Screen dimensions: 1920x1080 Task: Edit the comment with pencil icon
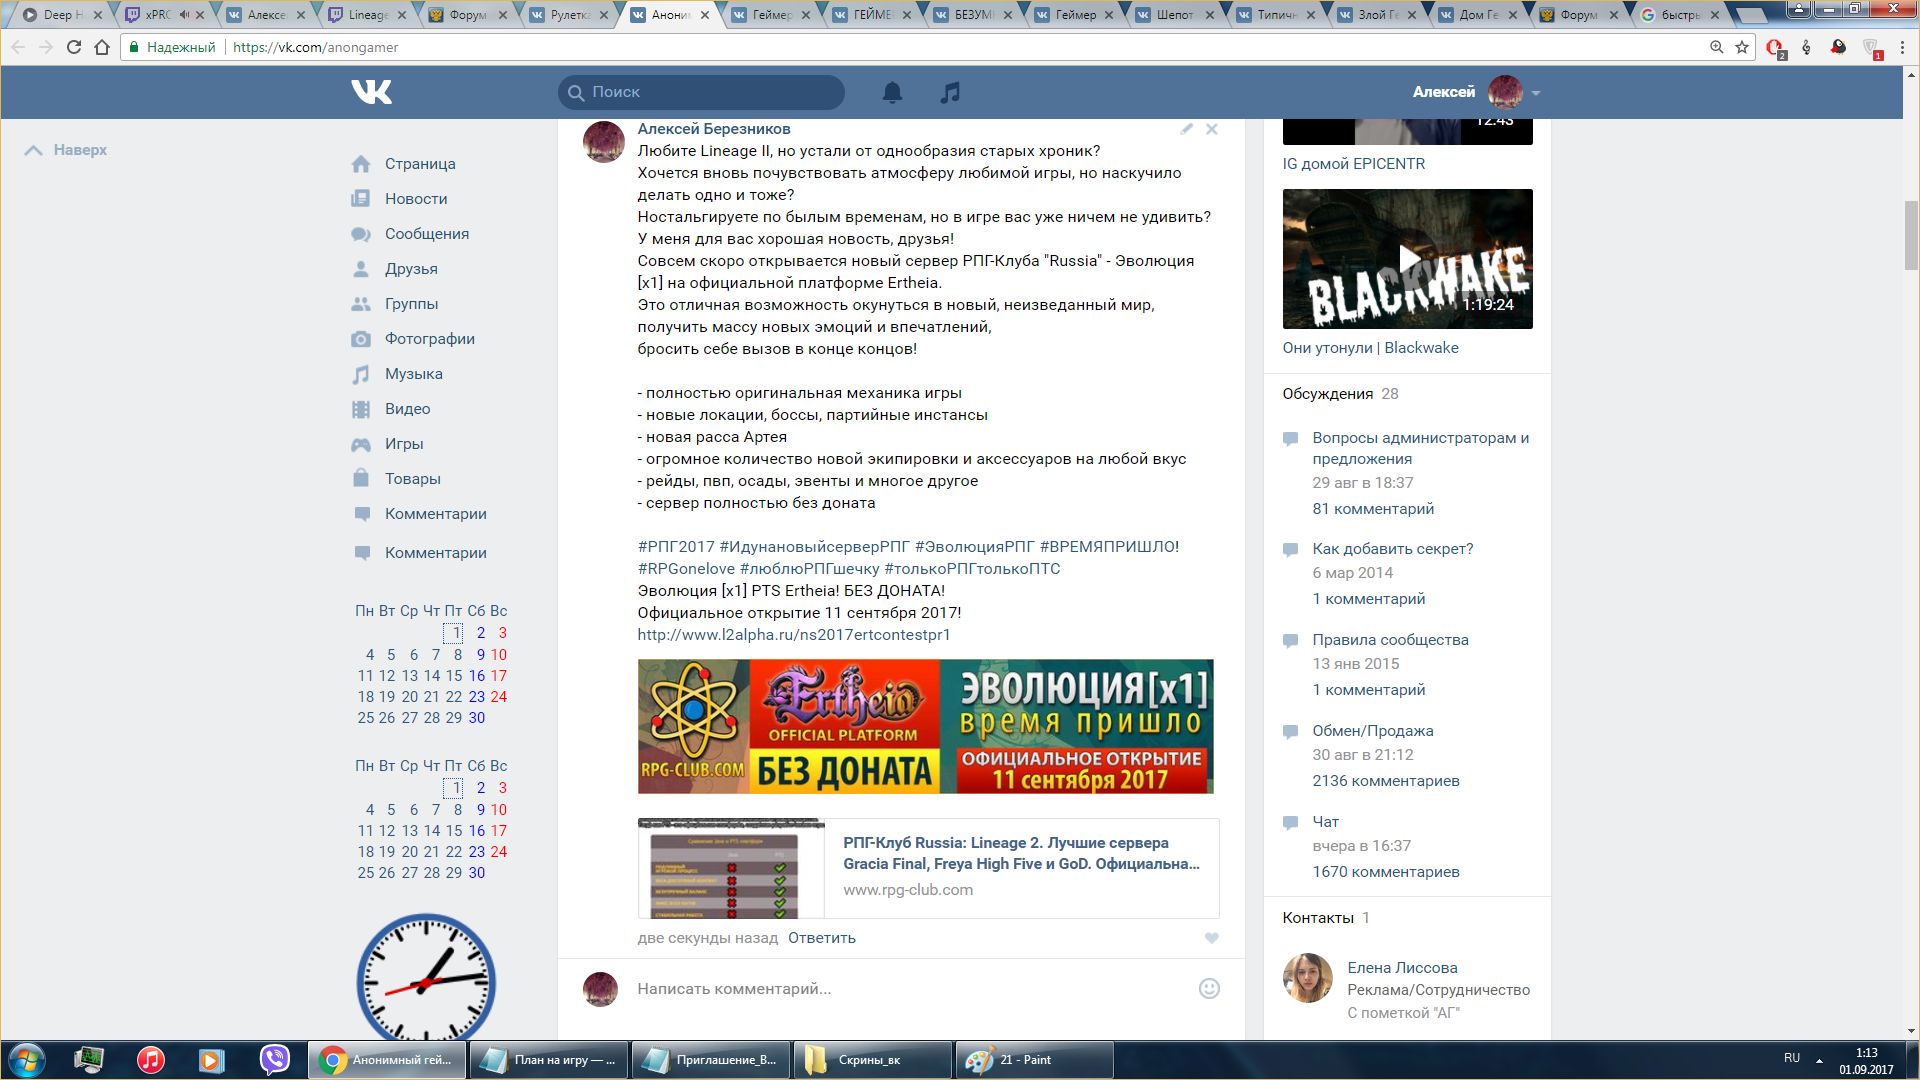click(1186, 129)
